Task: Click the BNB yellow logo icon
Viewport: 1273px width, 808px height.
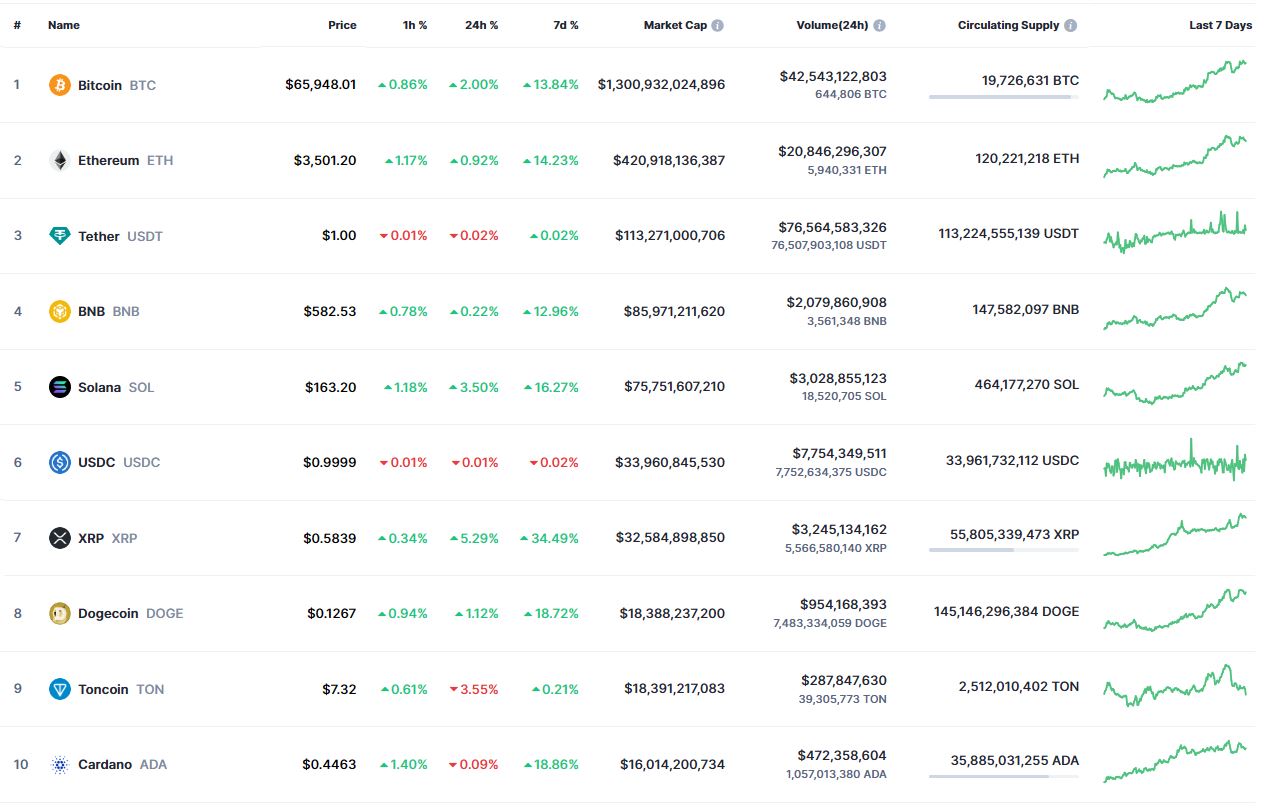Action: click(x=60, y=311)
